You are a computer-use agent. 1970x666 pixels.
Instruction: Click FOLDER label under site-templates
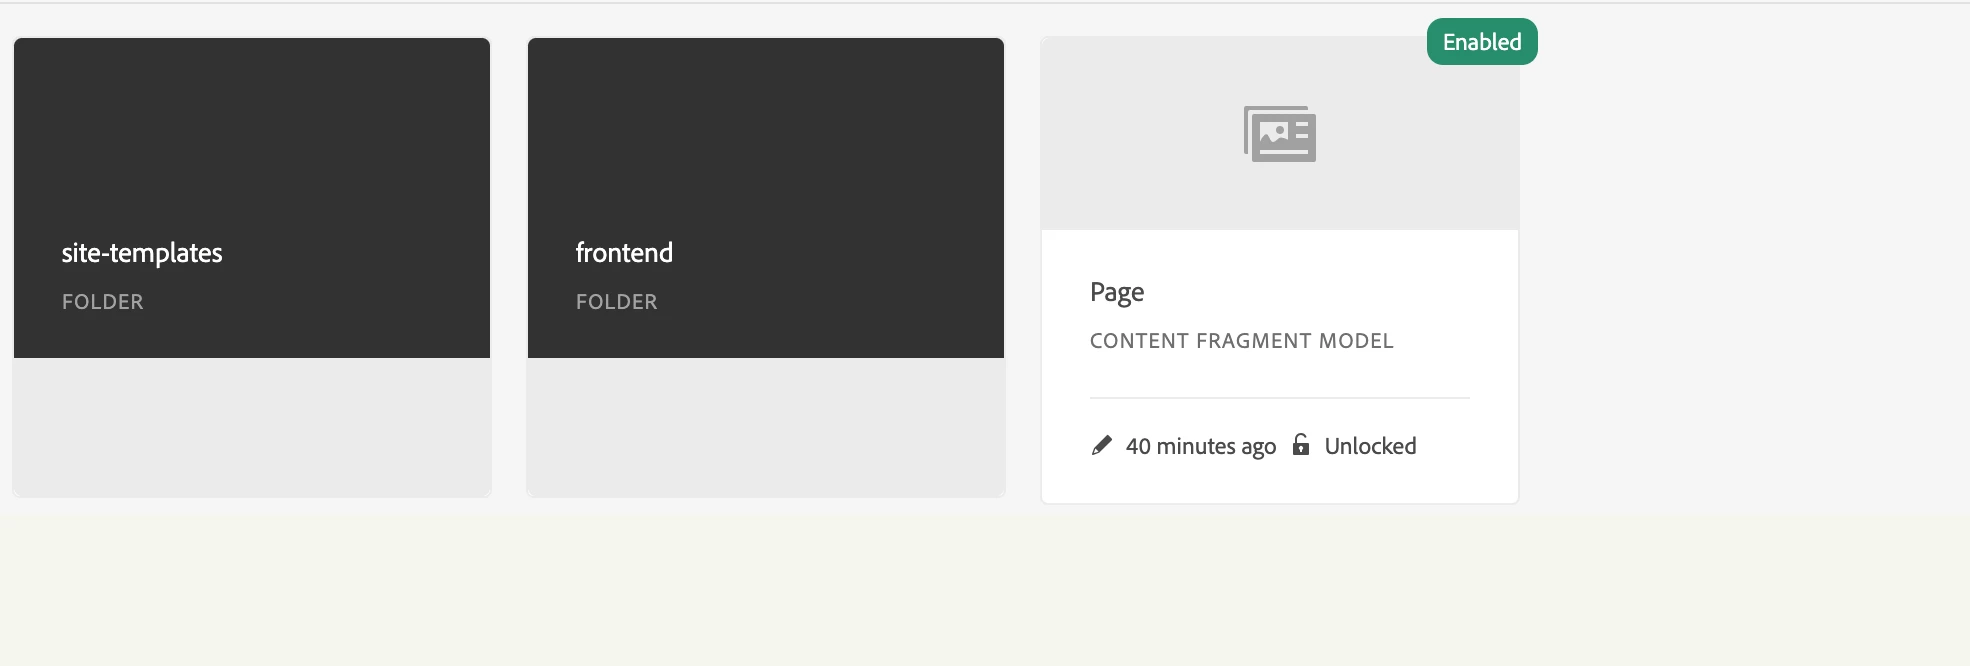[103, 302]
